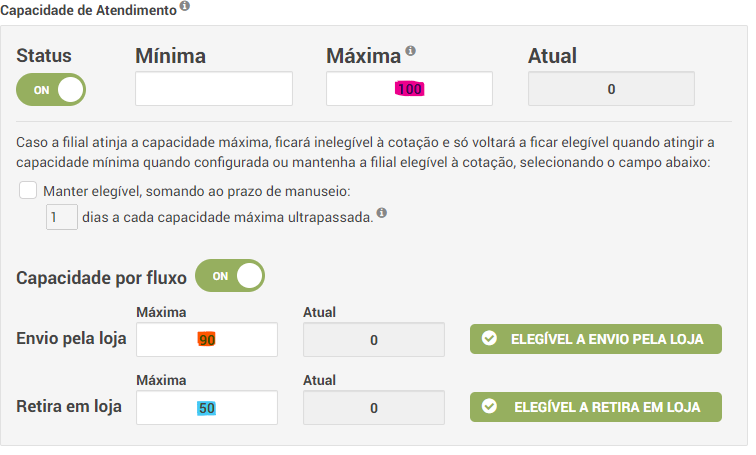Image resolution: width=756 pixels, height=455 pixels.
Task: Click Retira em loja Atual field
Action: [373, 408]
